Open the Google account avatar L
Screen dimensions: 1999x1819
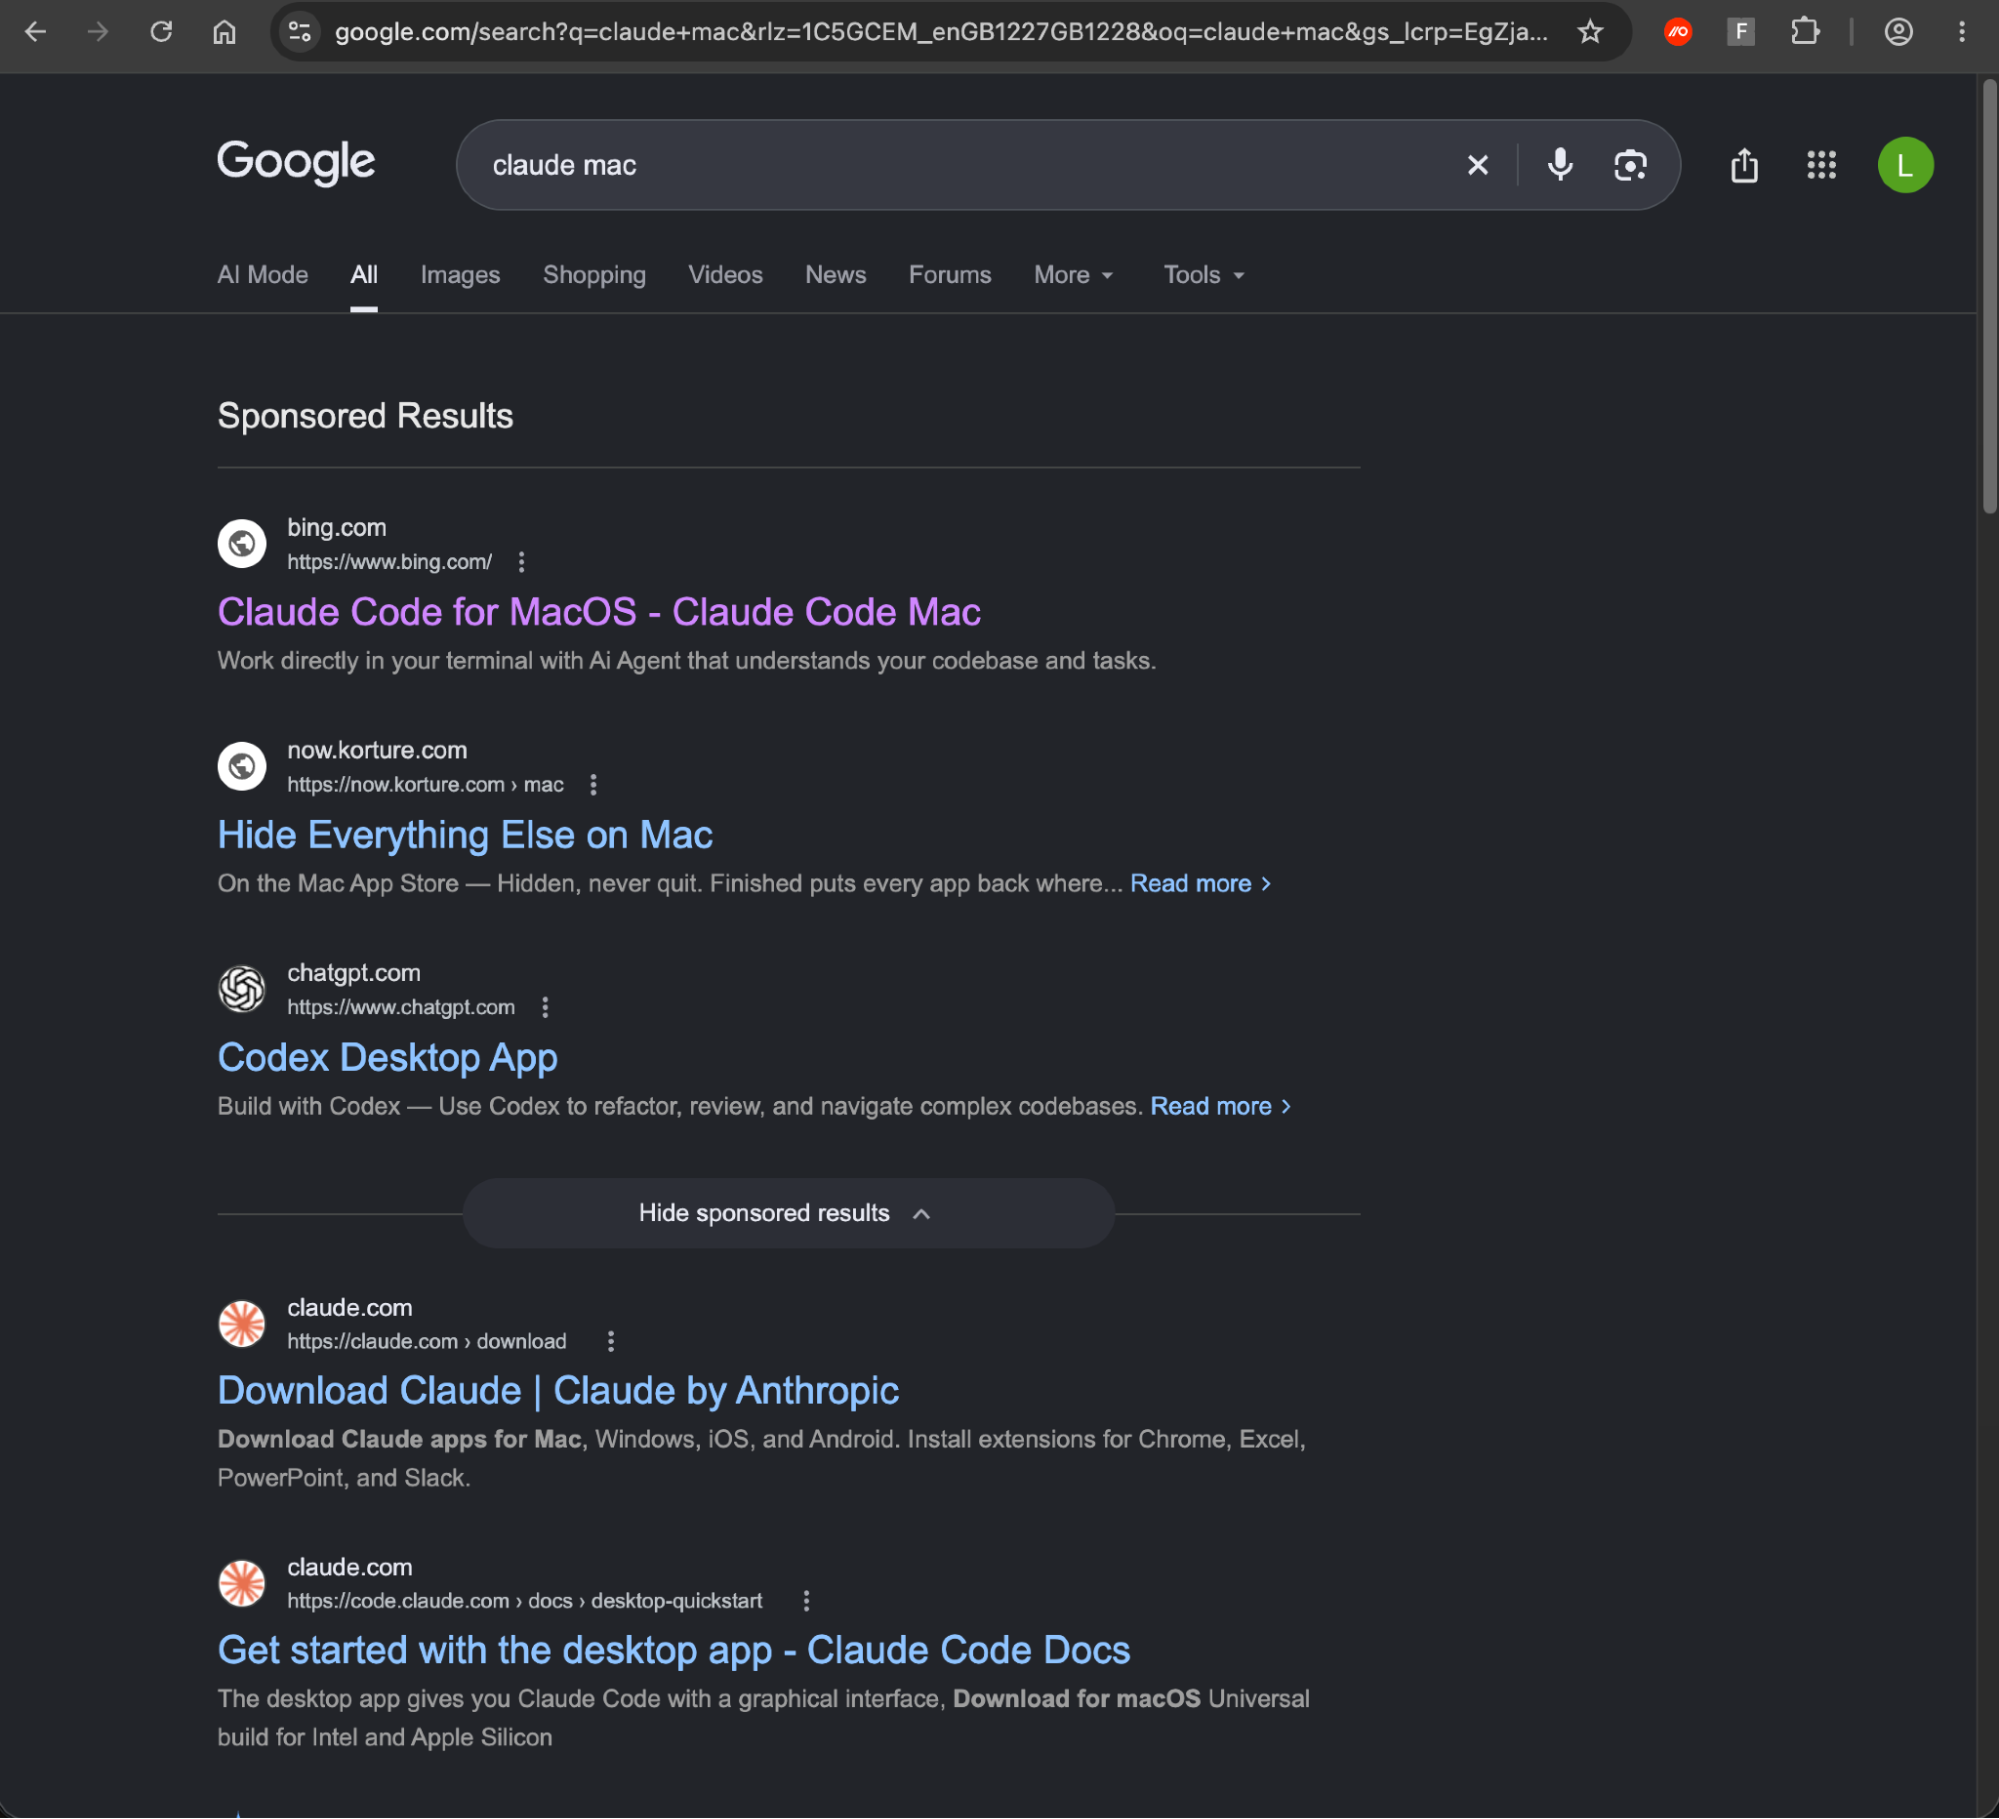(x=1905, y=165)
